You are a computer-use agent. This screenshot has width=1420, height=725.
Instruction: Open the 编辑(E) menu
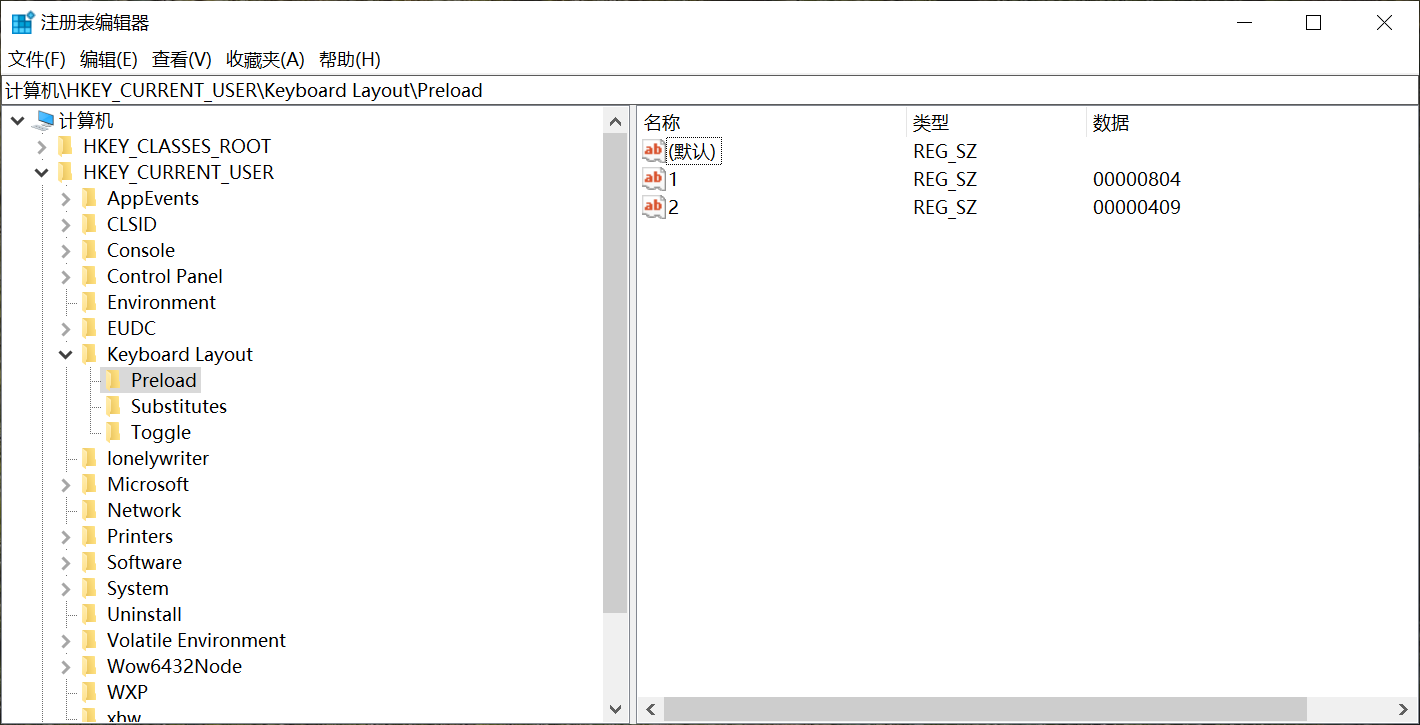click(x=109, y=60)
